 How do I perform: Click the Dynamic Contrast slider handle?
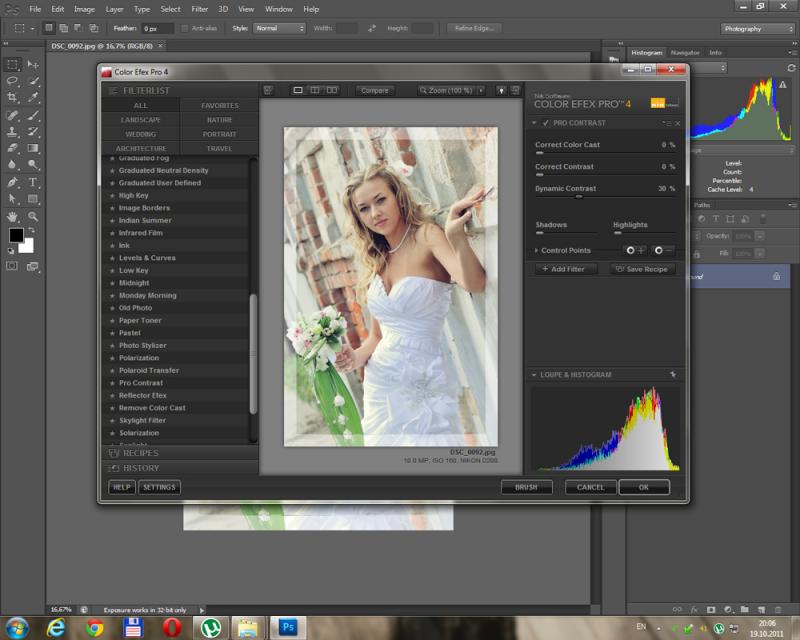point(579,196)
